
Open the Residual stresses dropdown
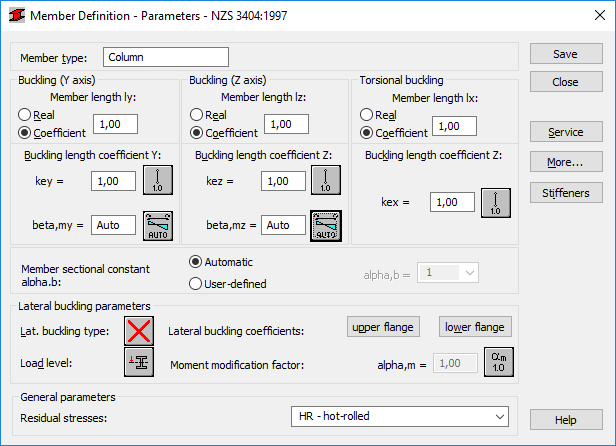[x=400, y=417]
